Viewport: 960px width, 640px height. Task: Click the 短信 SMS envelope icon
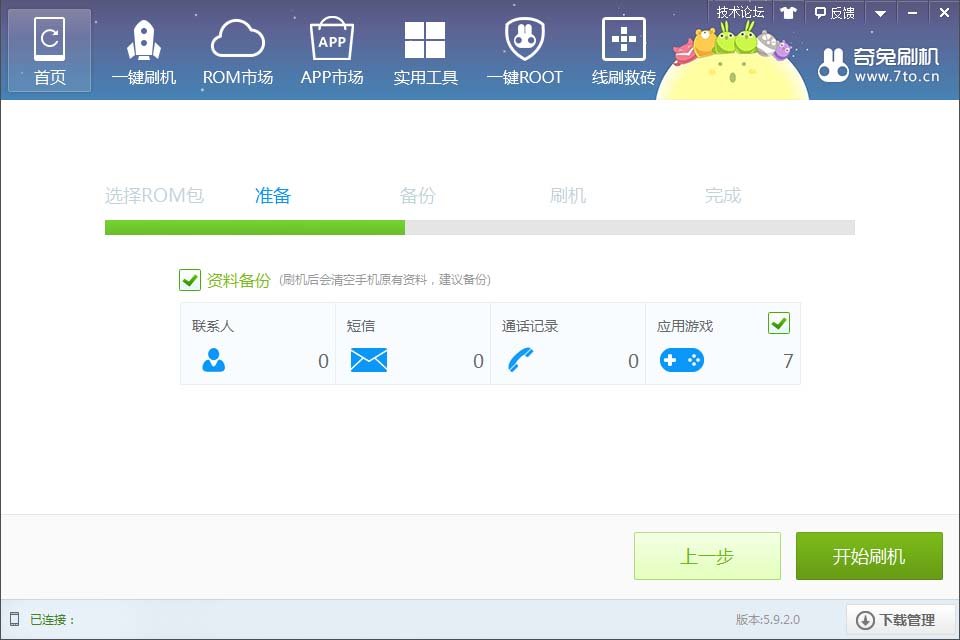click(x=368, y=360)
